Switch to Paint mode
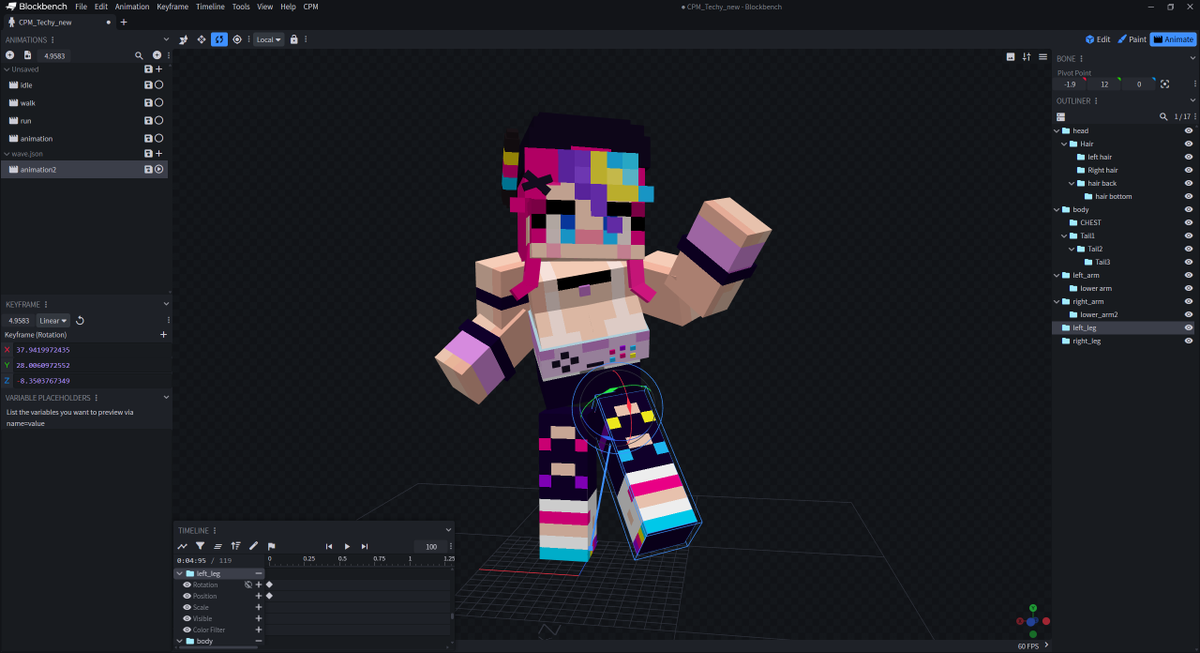This screenshot has height=653, width=1200. [1132, 40]
